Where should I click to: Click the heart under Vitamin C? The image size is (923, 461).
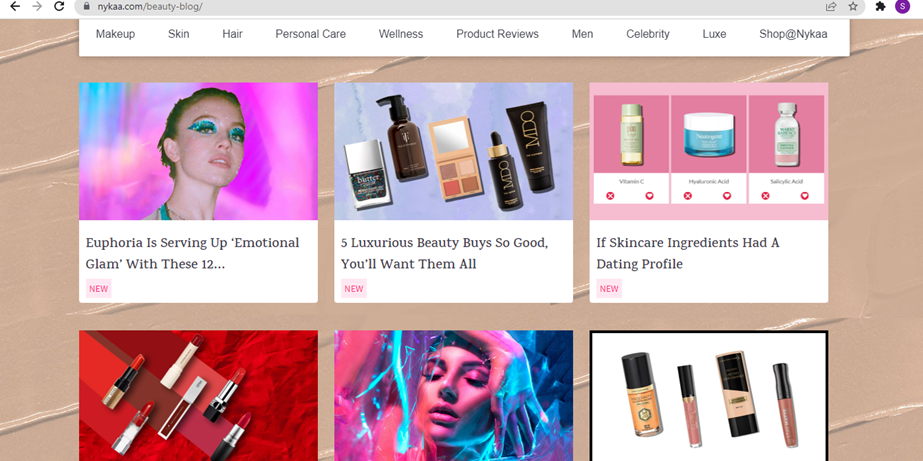[649, 195]
